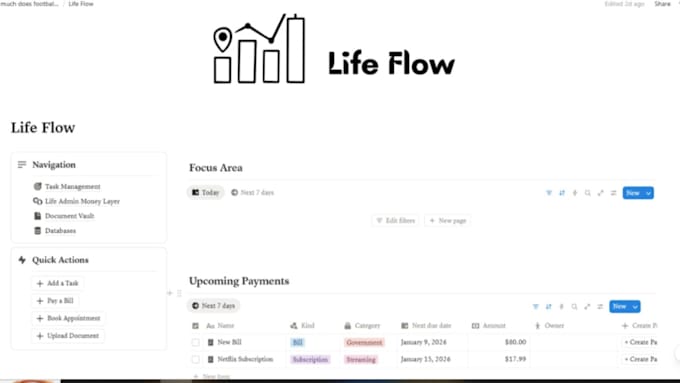Click the sort icon in Focus Area toolbar
680x383 pixels.
562,193
